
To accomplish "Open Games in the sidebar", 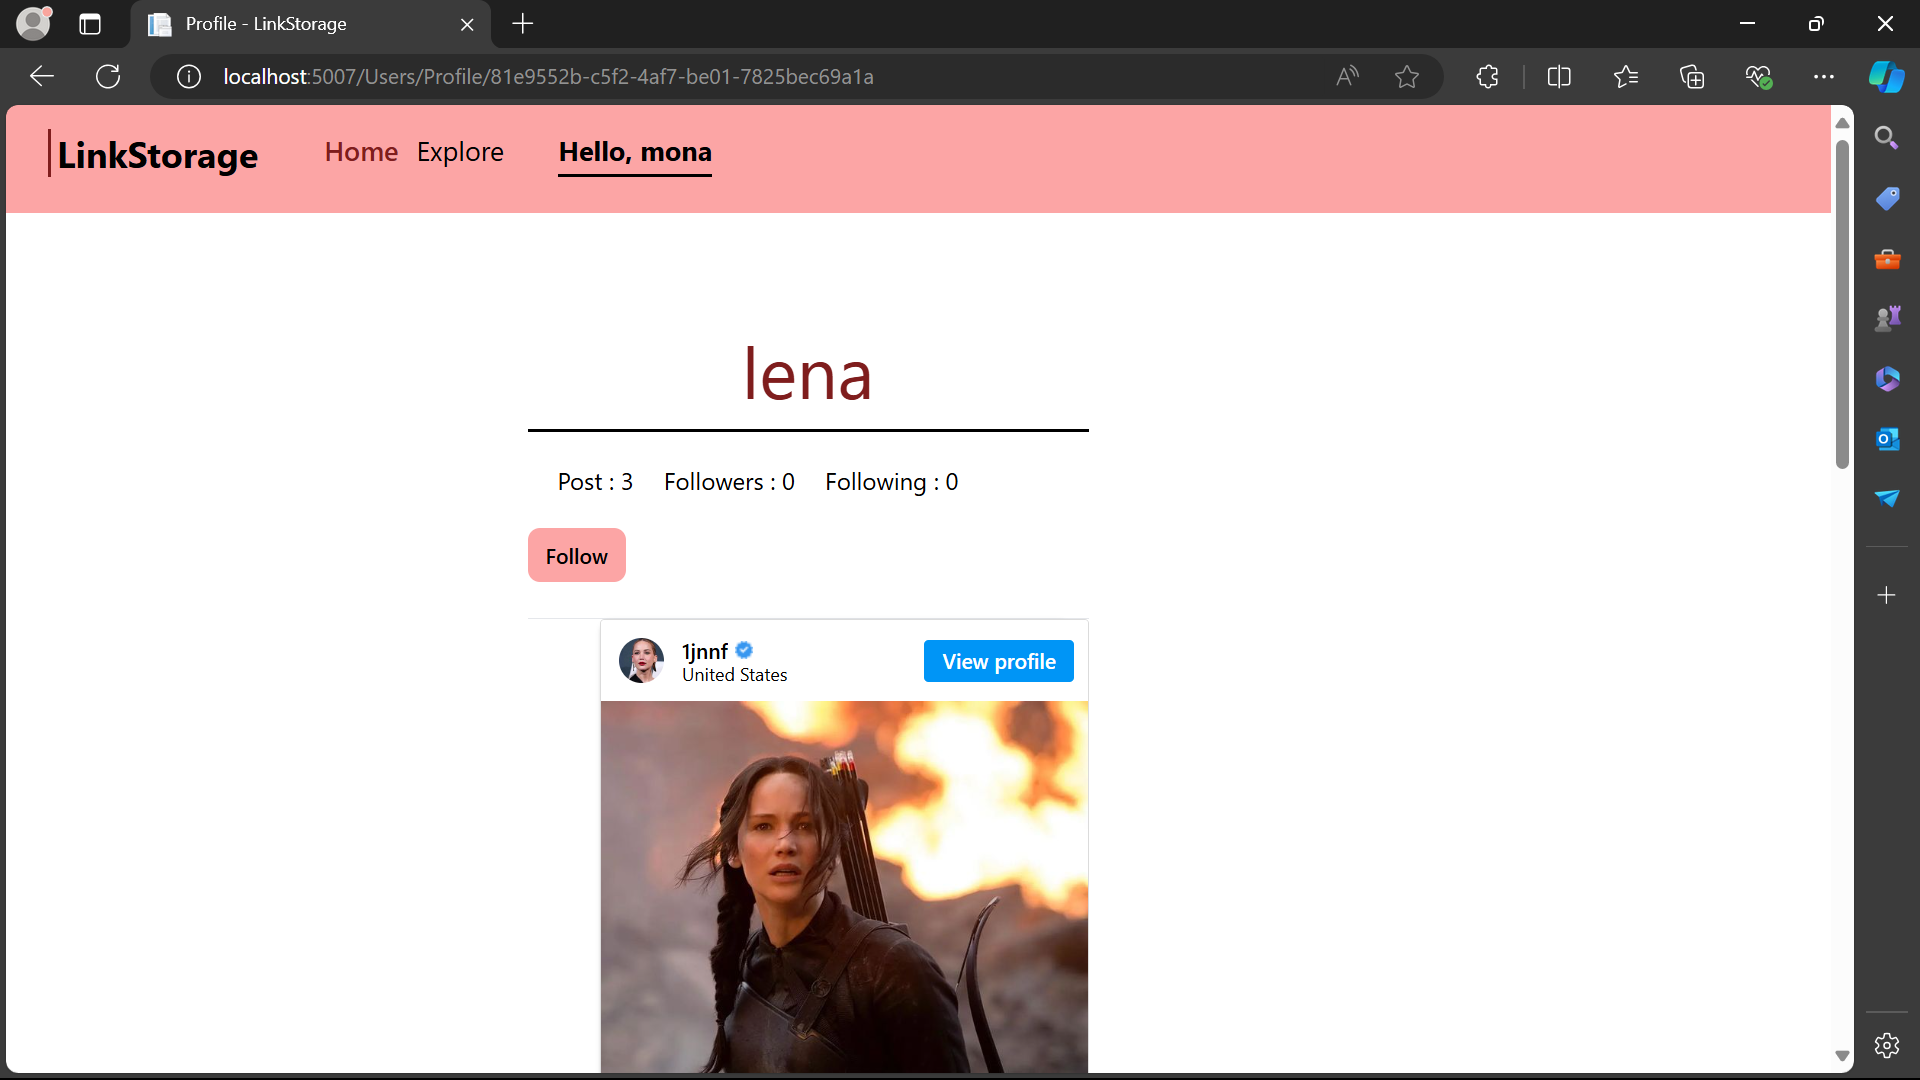I will [x=1888, y=318].
